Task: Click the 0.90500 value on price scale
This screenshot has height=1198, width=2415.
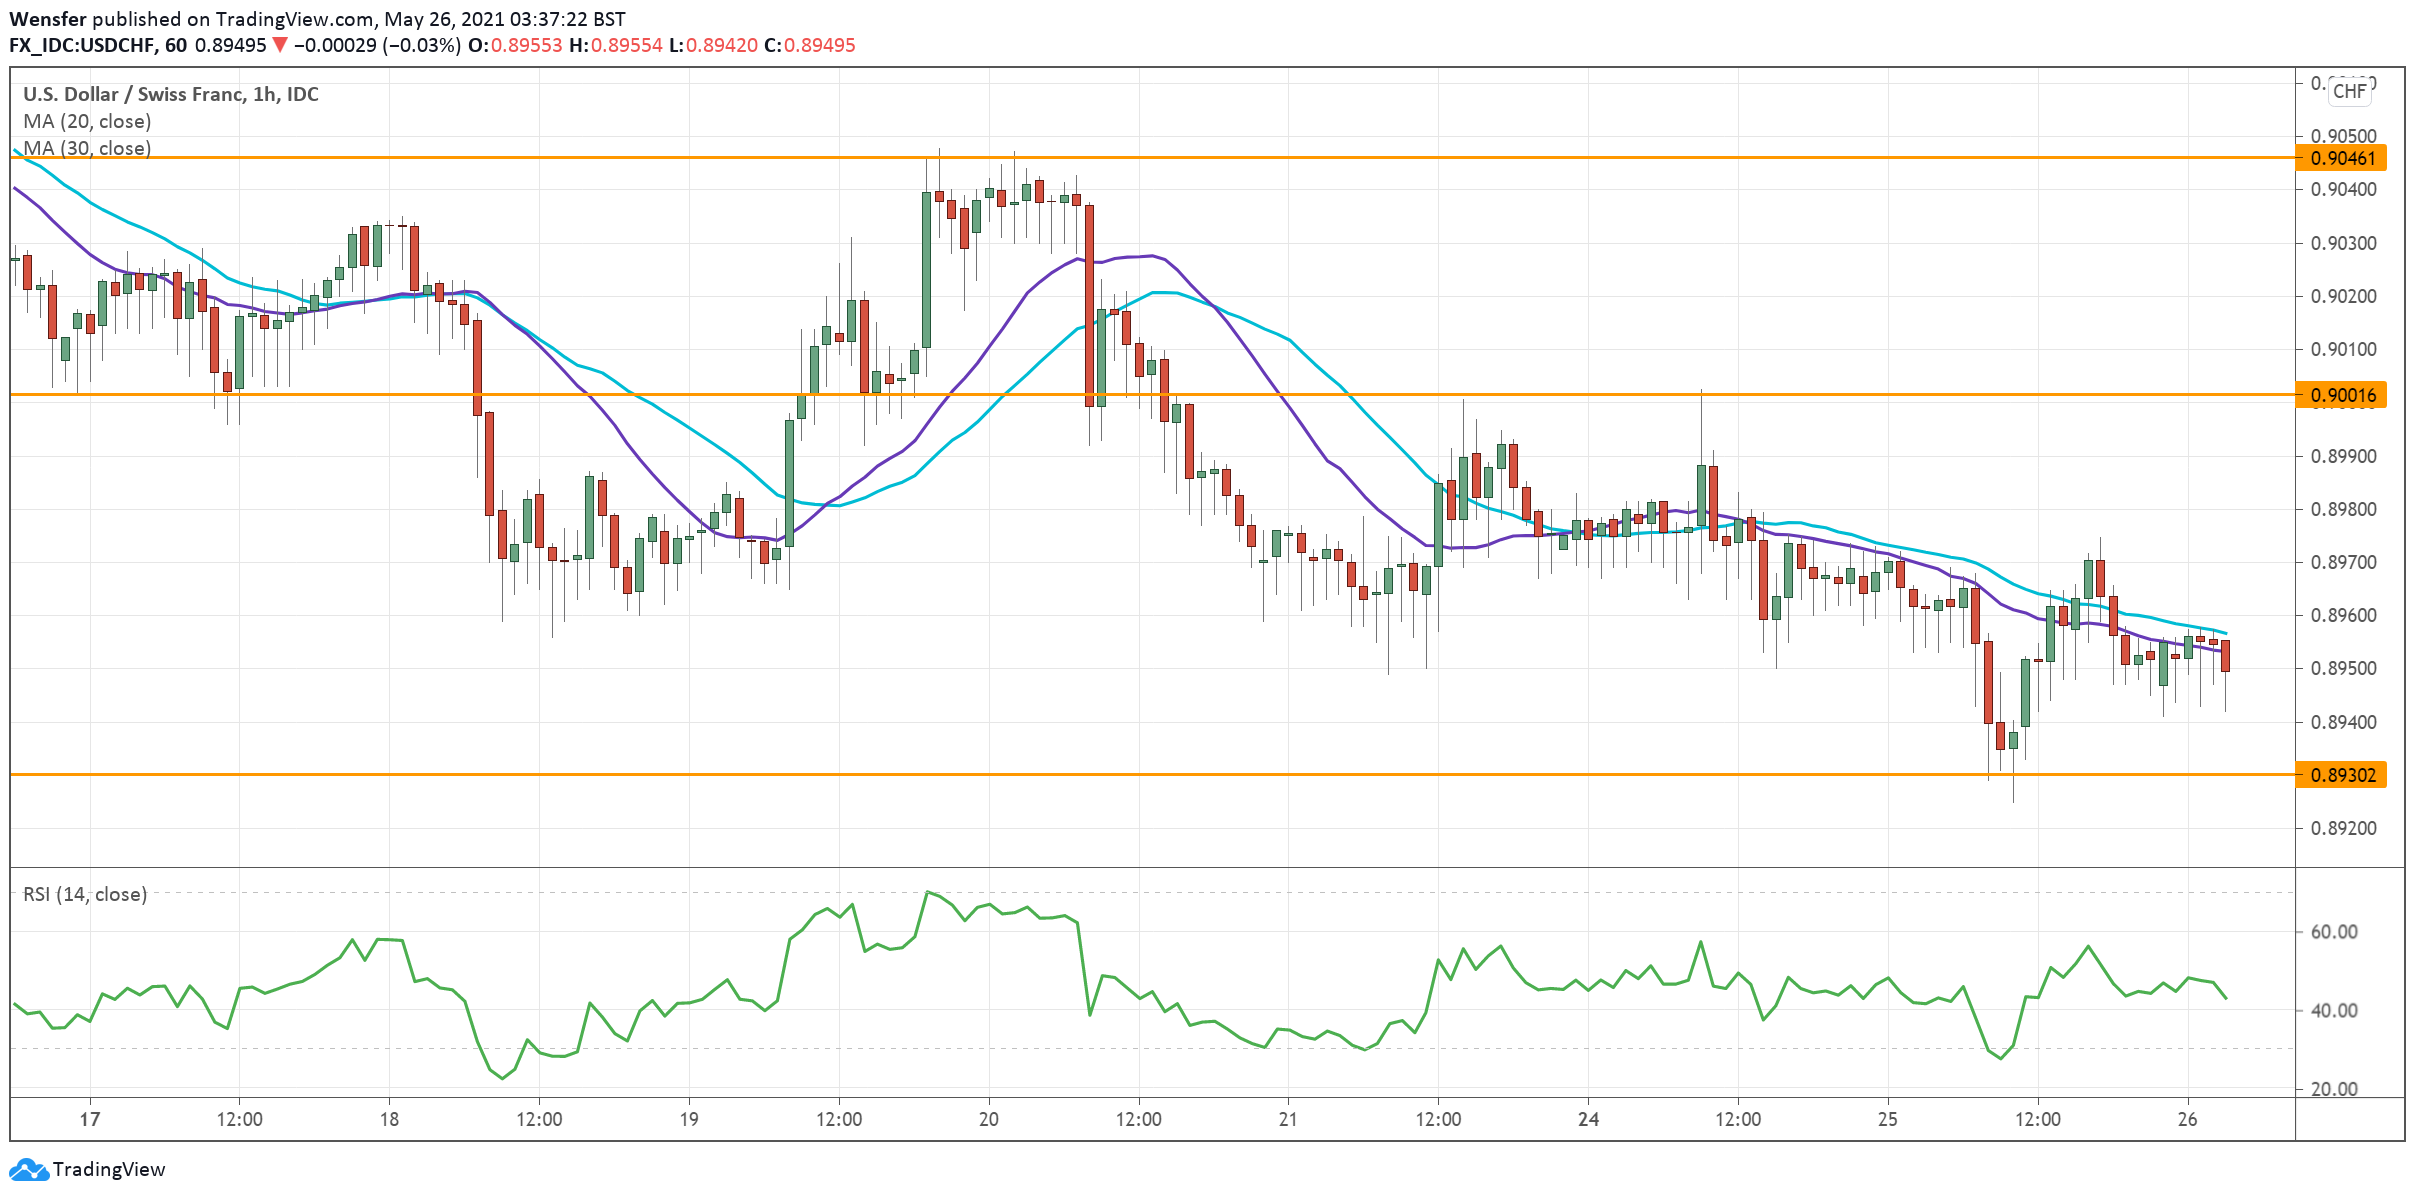Action: pos(2343,136)
